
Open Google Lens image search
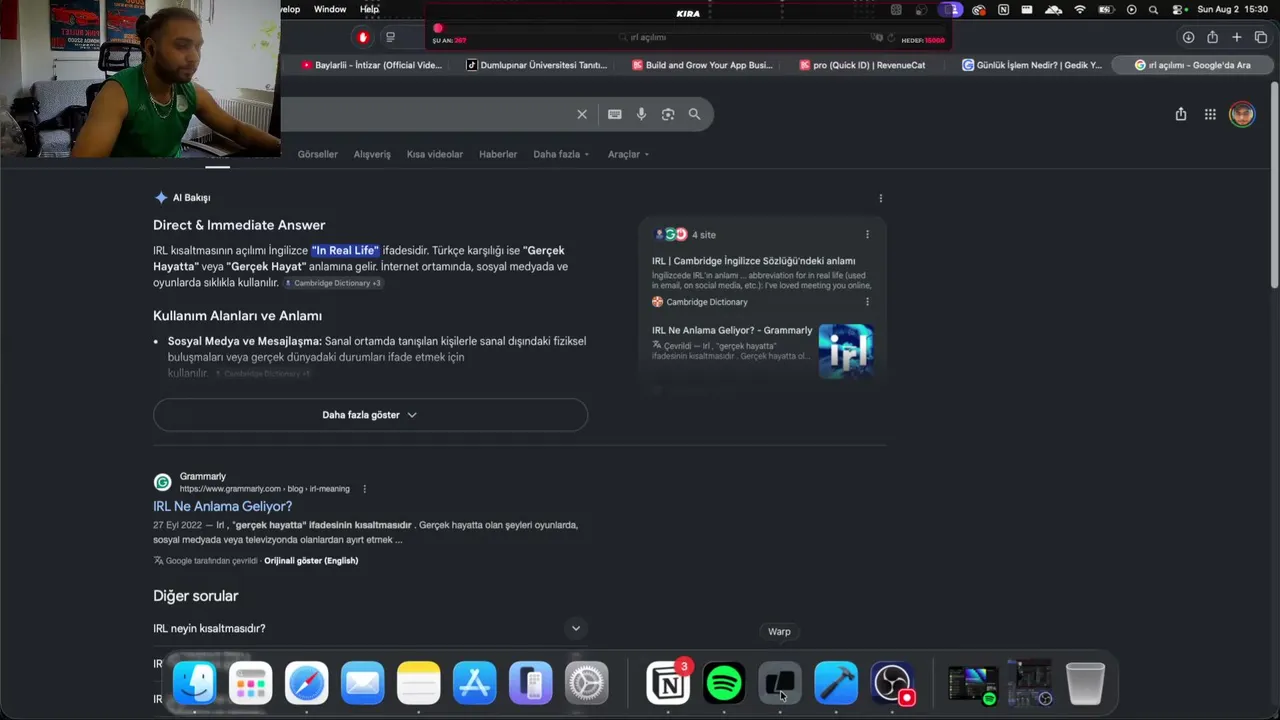click(x=668, y=114)
